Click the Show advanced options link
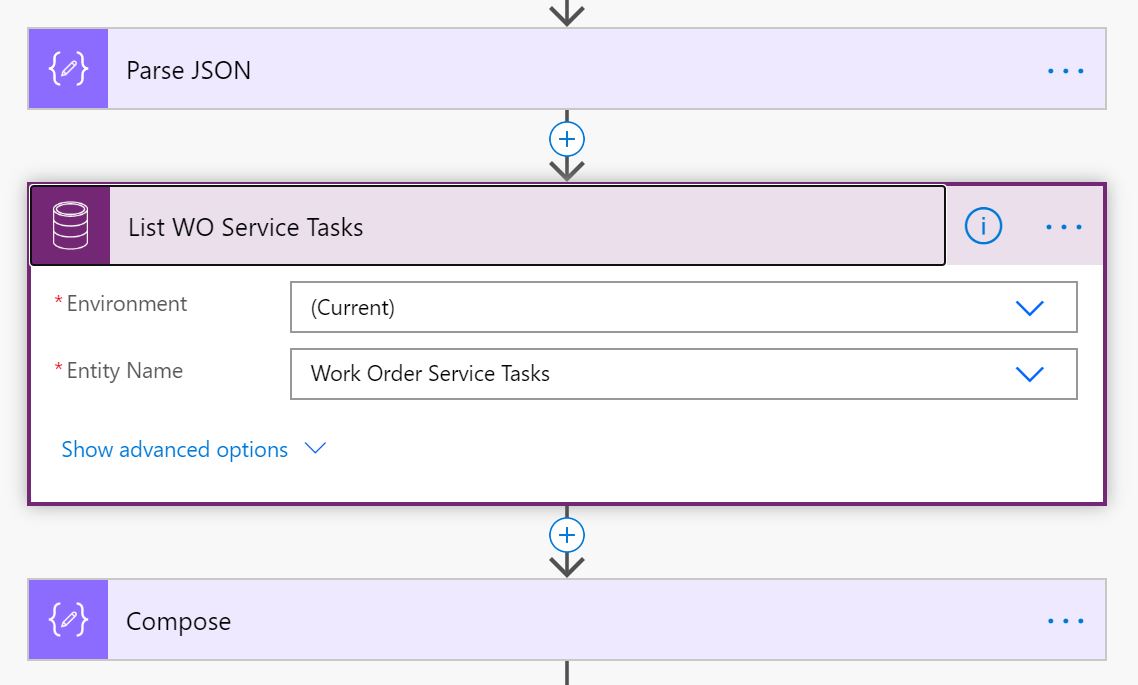The height and width of the screenshot is (685, 1138). coord(176,449)
